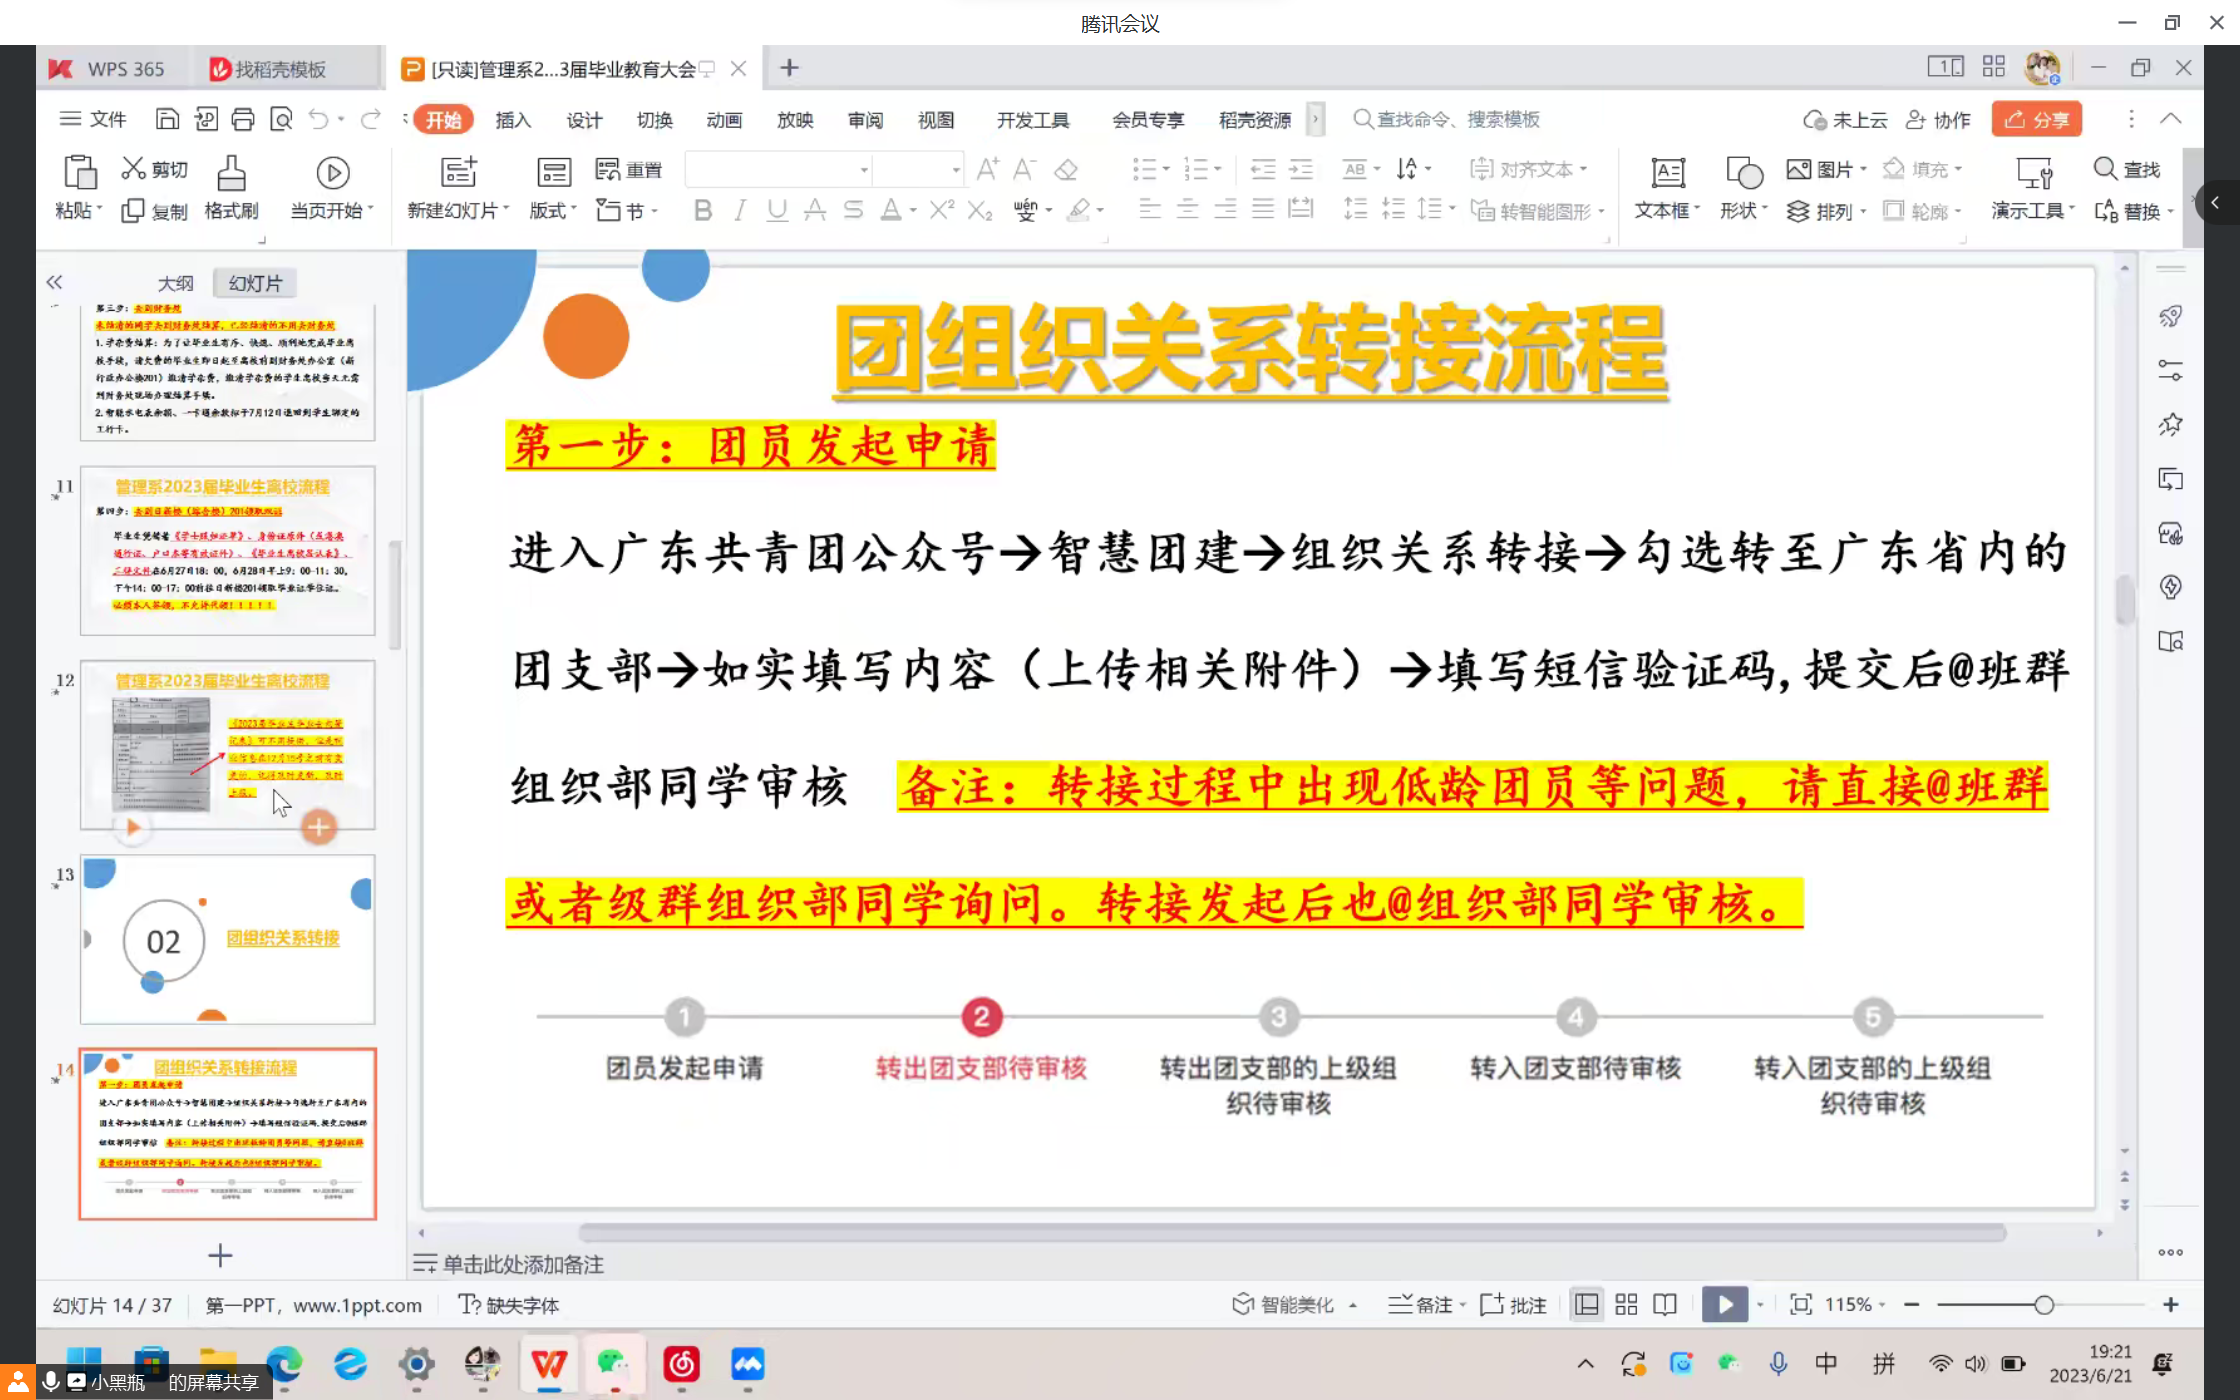Toggle Bold formatting
The height and width of the screenshot is (1400, 2240).
pyautogui.click(x=703, y=210)
